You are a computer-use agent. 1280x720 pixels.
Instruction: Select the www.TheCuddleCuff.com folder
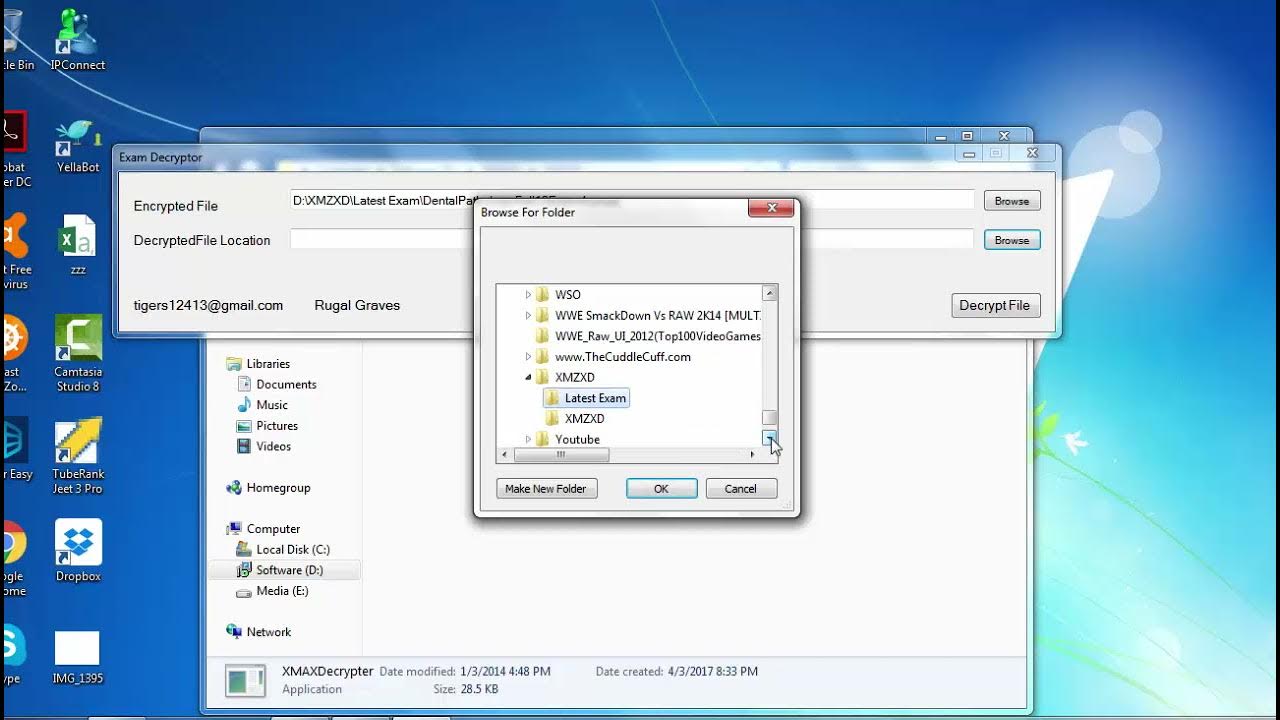pyautogui.click(x=623, y=357)
